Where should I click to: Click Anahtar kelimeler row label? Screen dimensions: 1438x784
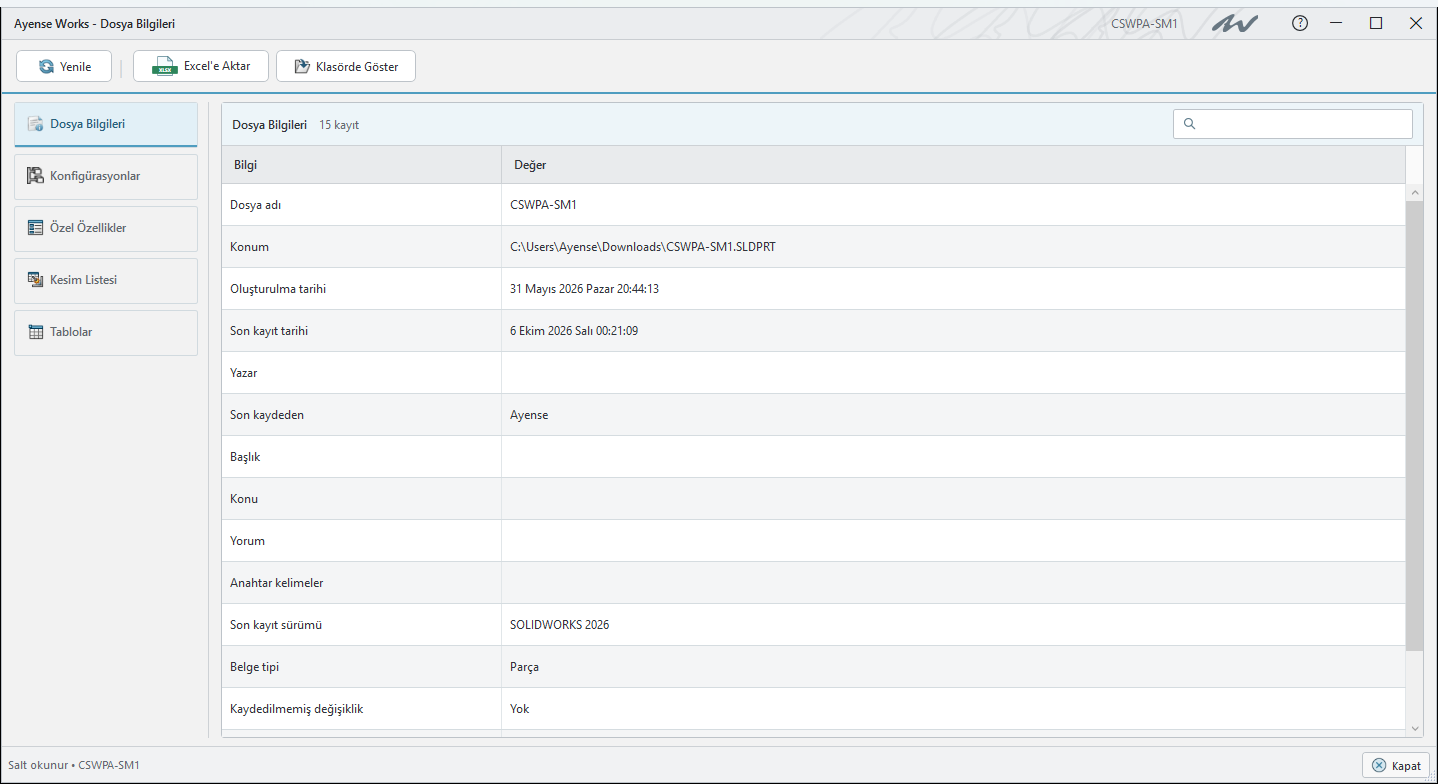tap(277, 583)
